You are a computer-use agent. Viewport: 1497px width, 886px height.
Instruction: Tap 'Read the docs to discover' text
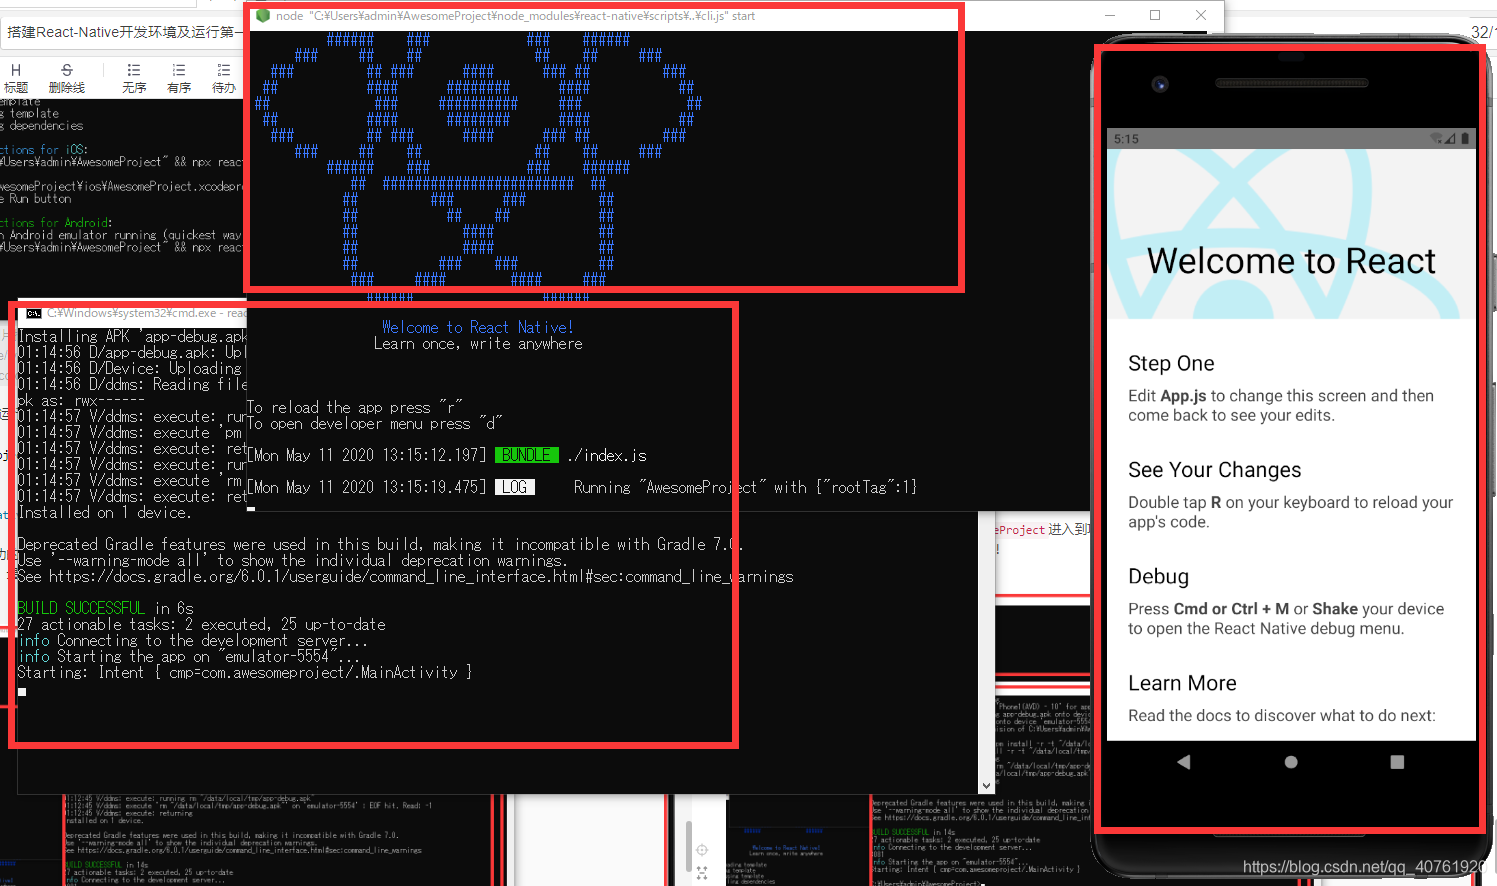coord(1282,715)
